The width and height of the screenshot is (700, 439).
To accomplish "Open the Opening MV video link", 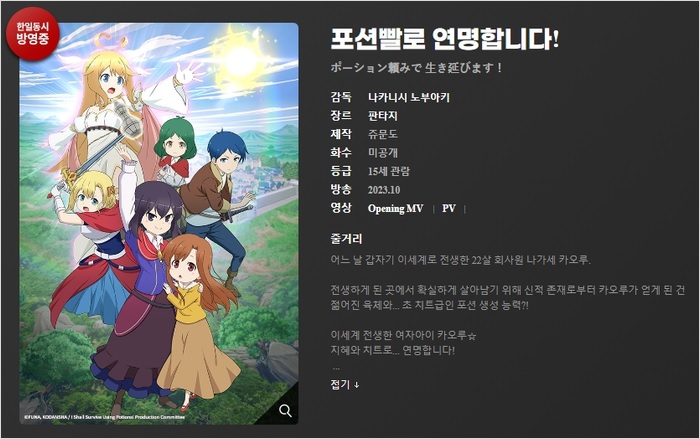I will pyautogui.click(x=395, y=209).
